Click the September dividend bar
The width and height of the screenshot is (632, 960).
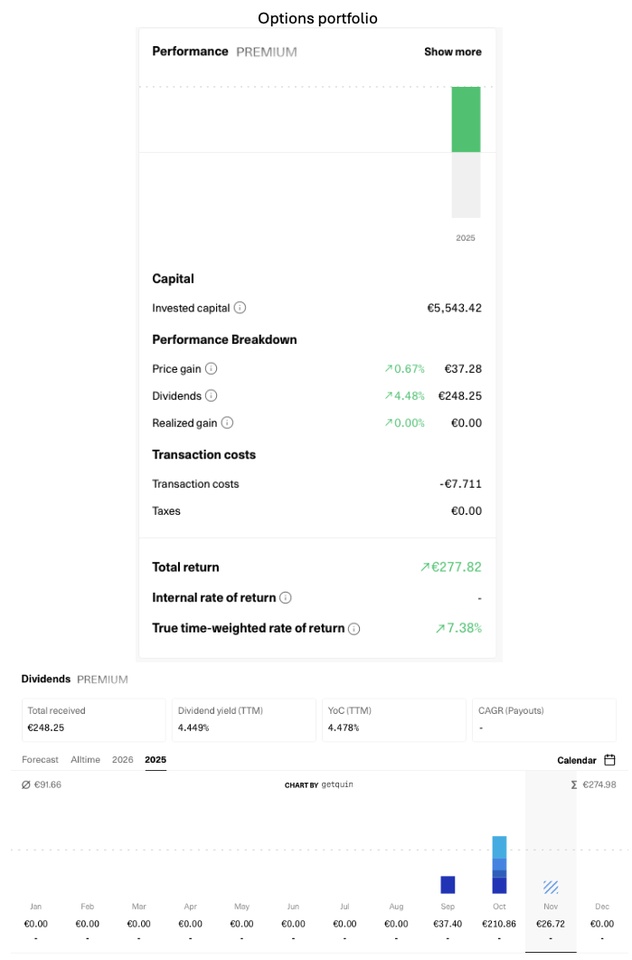[x=447, y=885]
